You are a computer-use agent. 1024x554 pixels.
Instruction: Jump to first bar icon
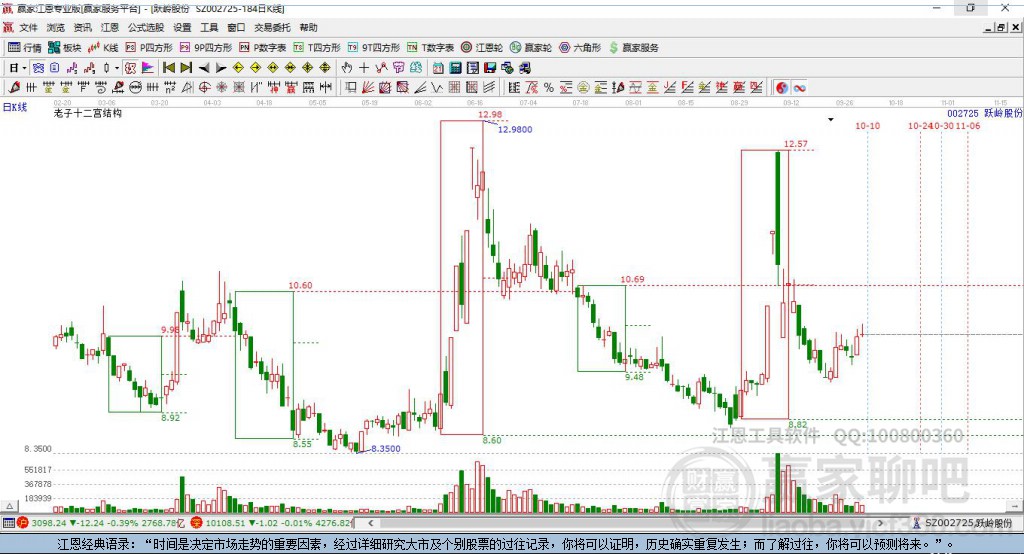168,68
